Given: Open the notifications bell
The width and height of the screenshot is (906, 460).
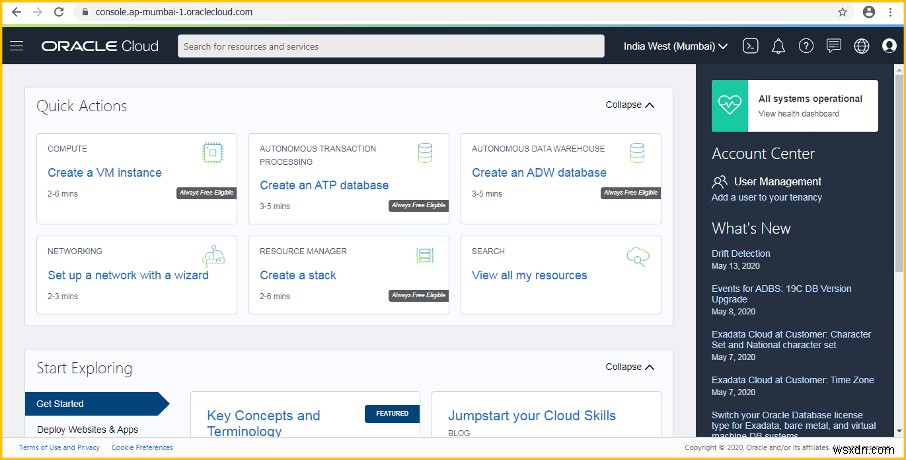Looking at the screenshot, I should (x=779, y=46).
